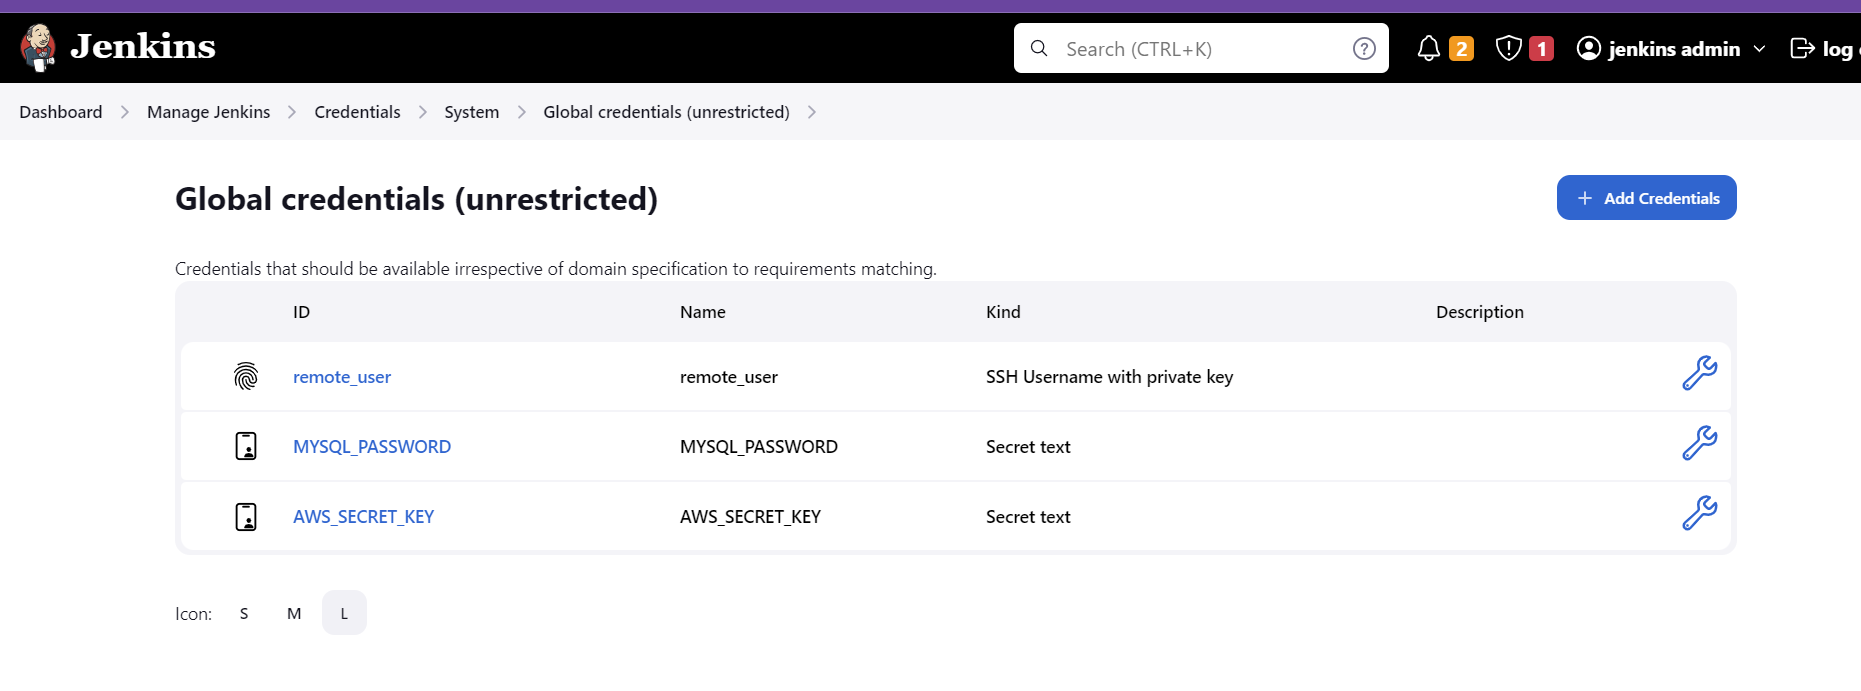Image resolution: width=1861 pixels, height=691 pixels.
Task: Open System breadcrumb
Action: (472, 112)
